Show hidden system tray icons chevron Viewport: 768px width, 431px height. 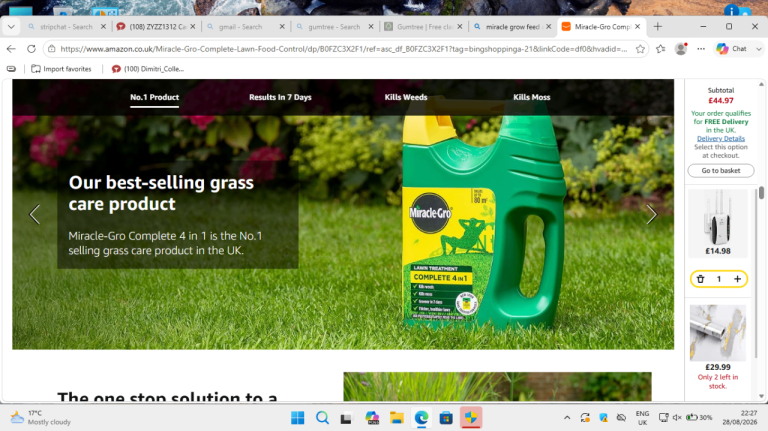click(x=567, y=418)
